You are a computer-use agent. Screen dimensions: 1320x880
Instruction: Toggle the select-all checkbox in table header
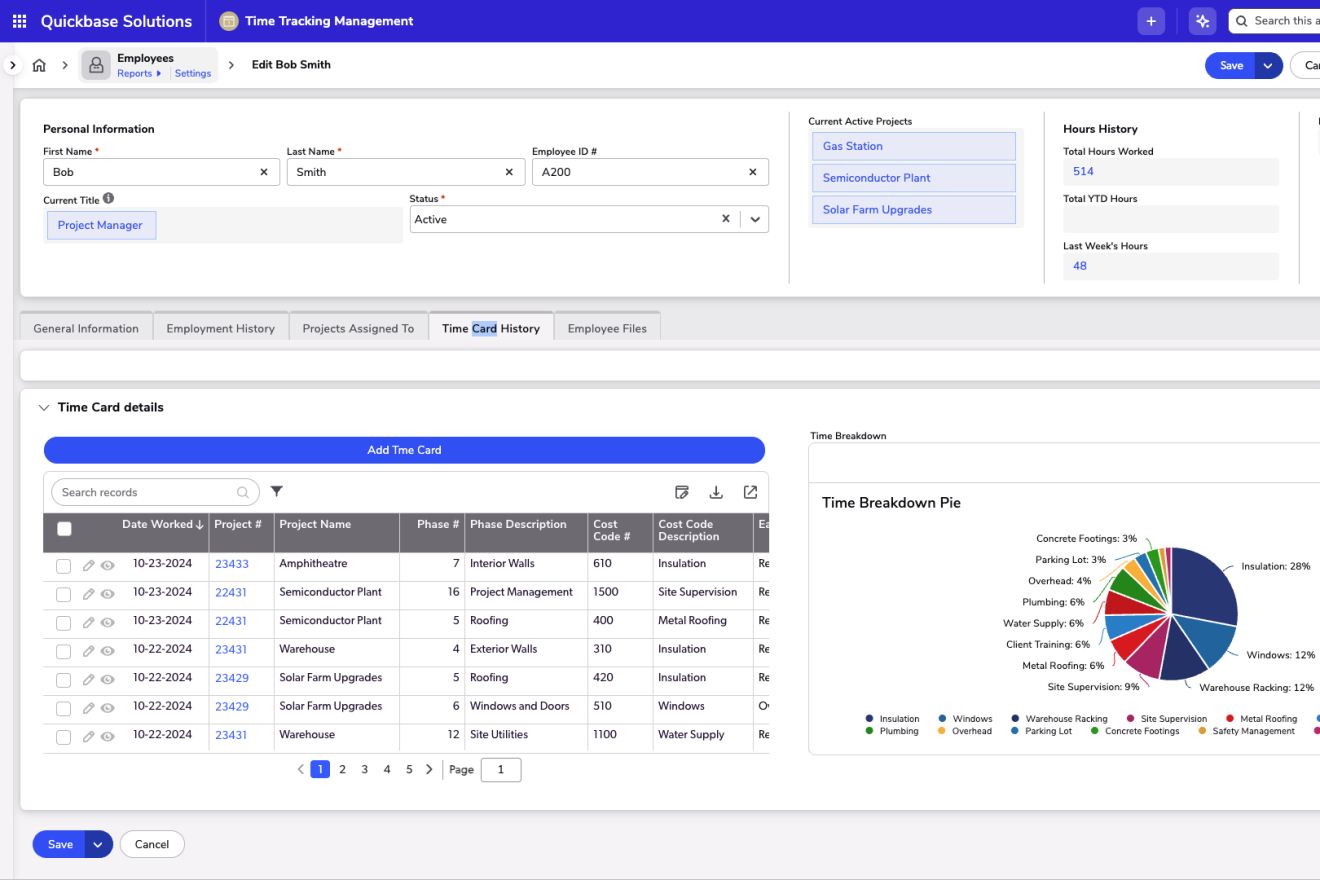[x=64, y=529]
